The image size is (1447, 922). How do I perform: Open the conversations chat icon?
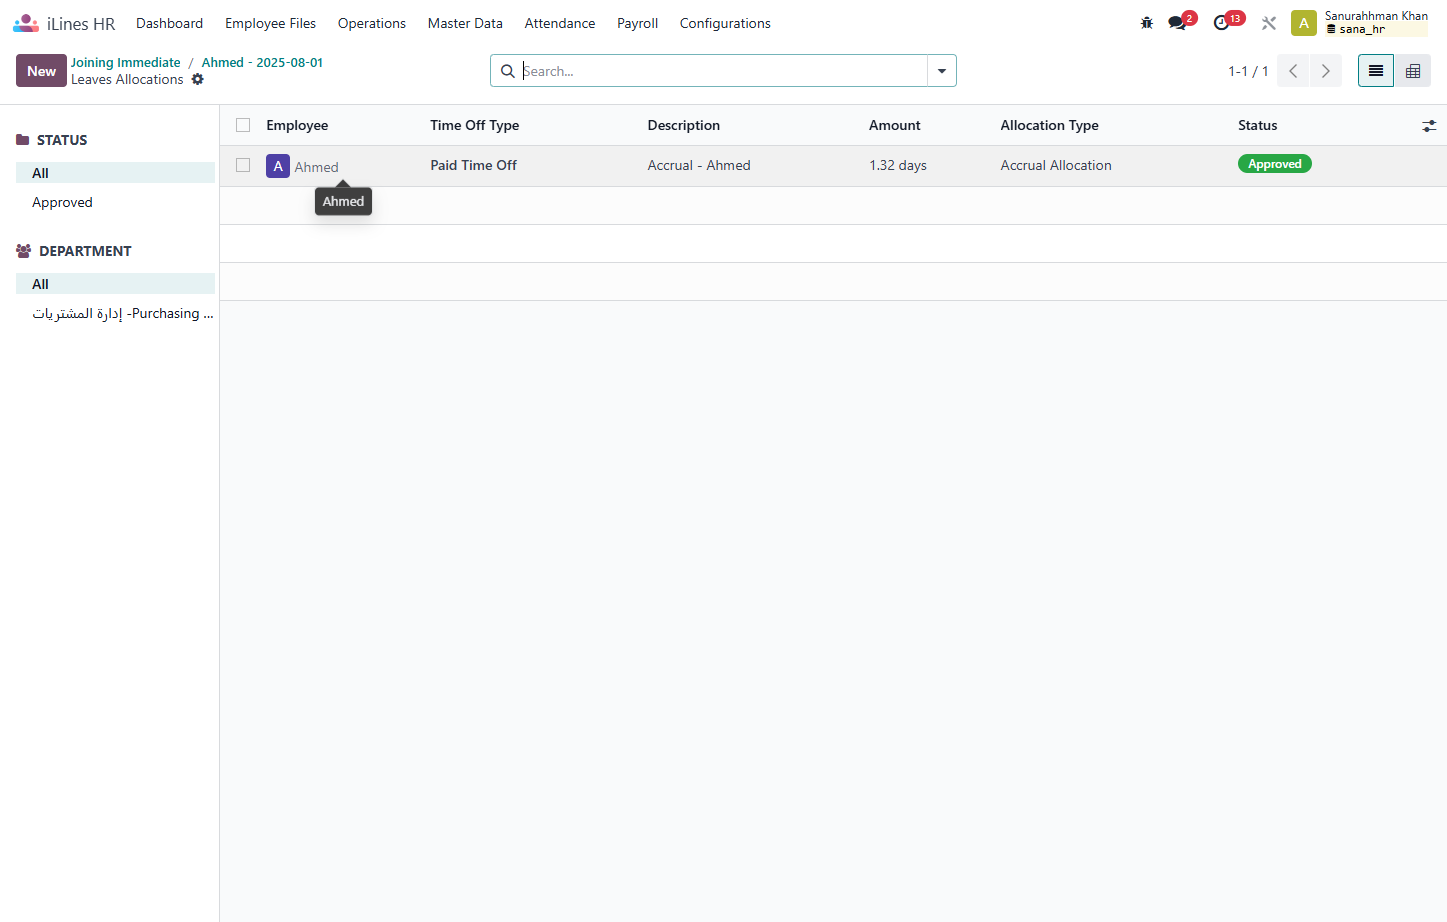pos(1177,23)
